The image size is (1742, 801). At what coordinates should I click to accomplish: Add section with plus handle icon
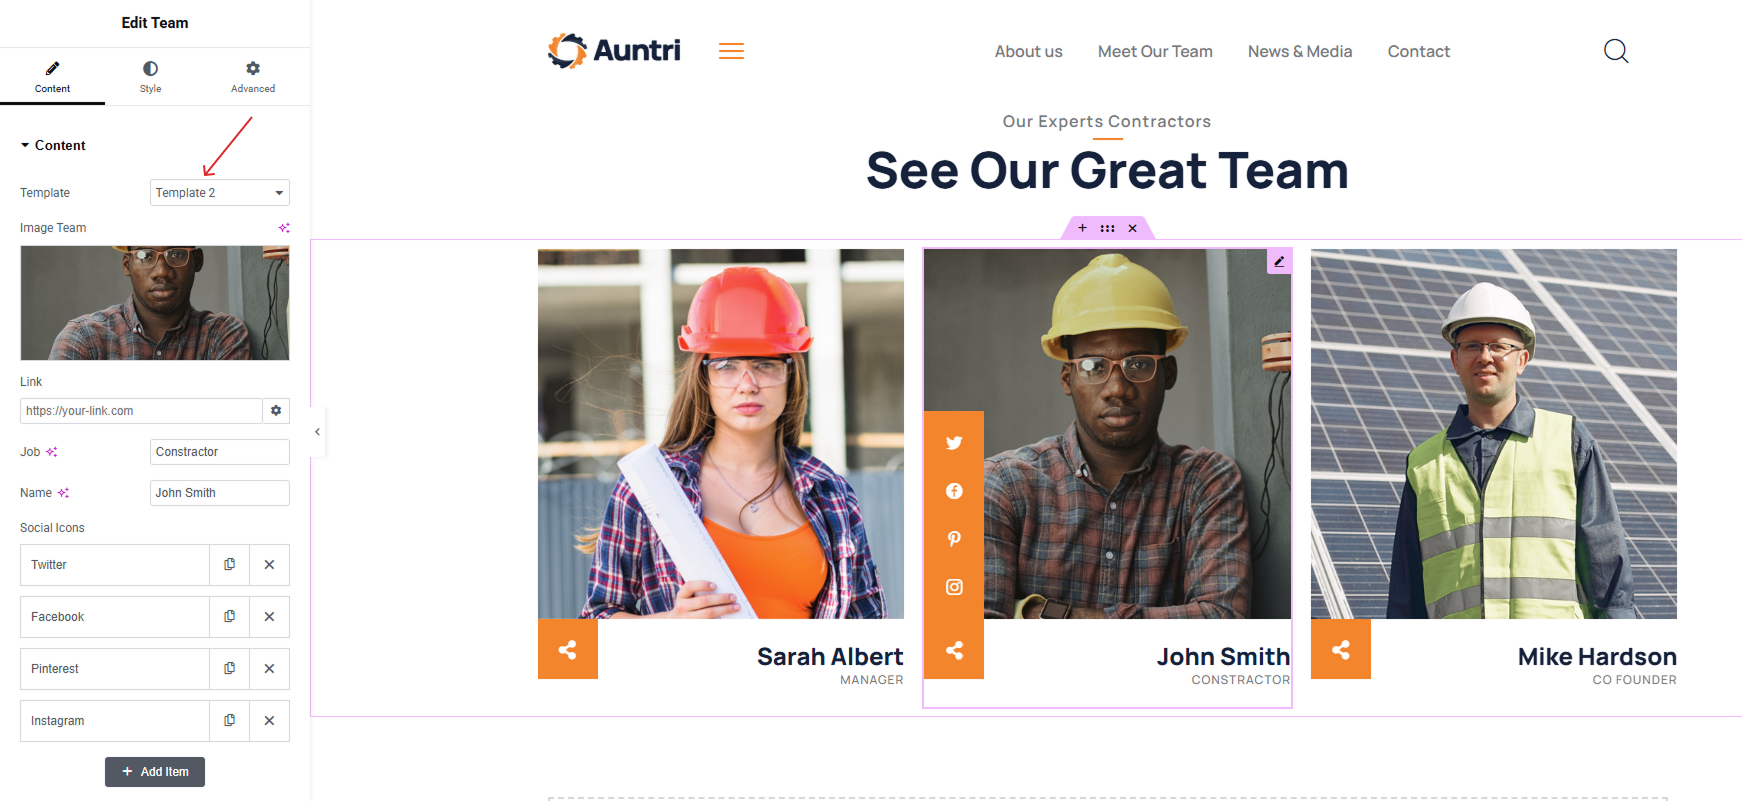pyautogui.click(x=1082, y=228)
